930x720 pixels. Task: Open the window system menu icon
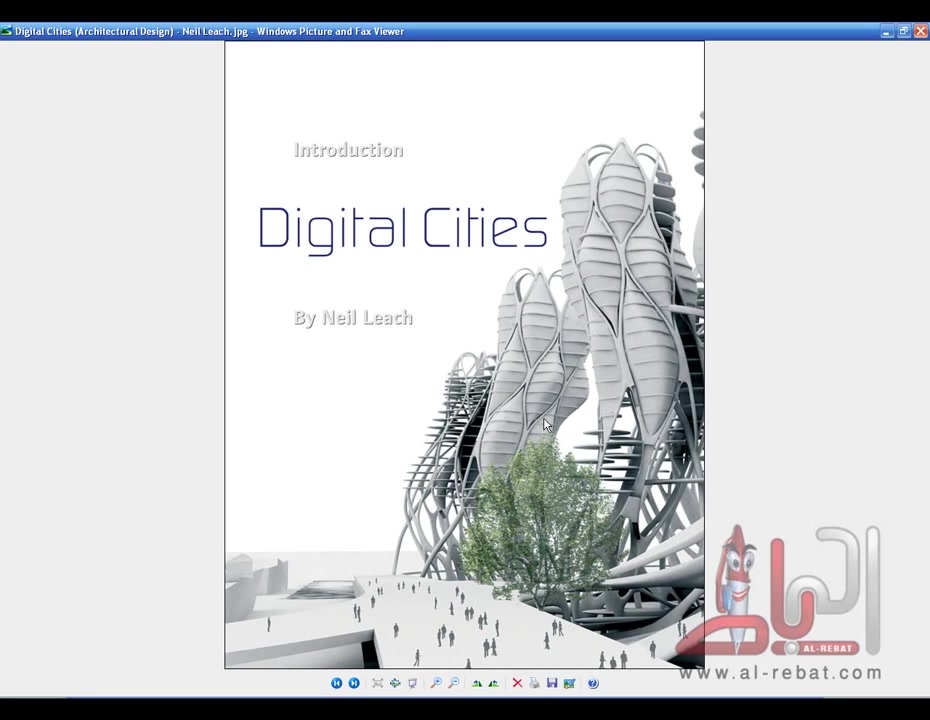[x=7, y=31]
